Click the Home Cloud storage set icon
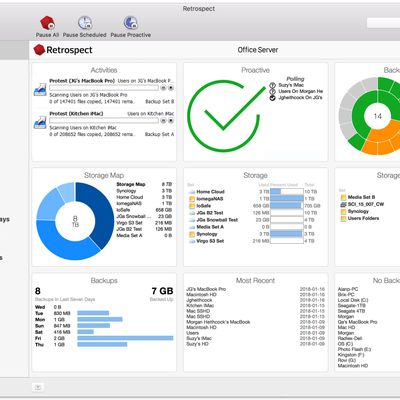400x400 pixels. coord(192,192)
